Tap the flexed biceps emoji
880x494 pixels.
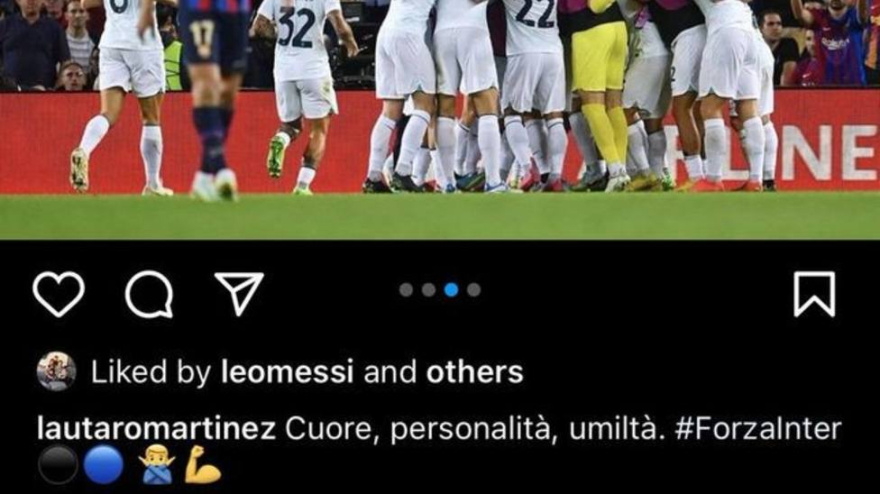coord(203,465)
